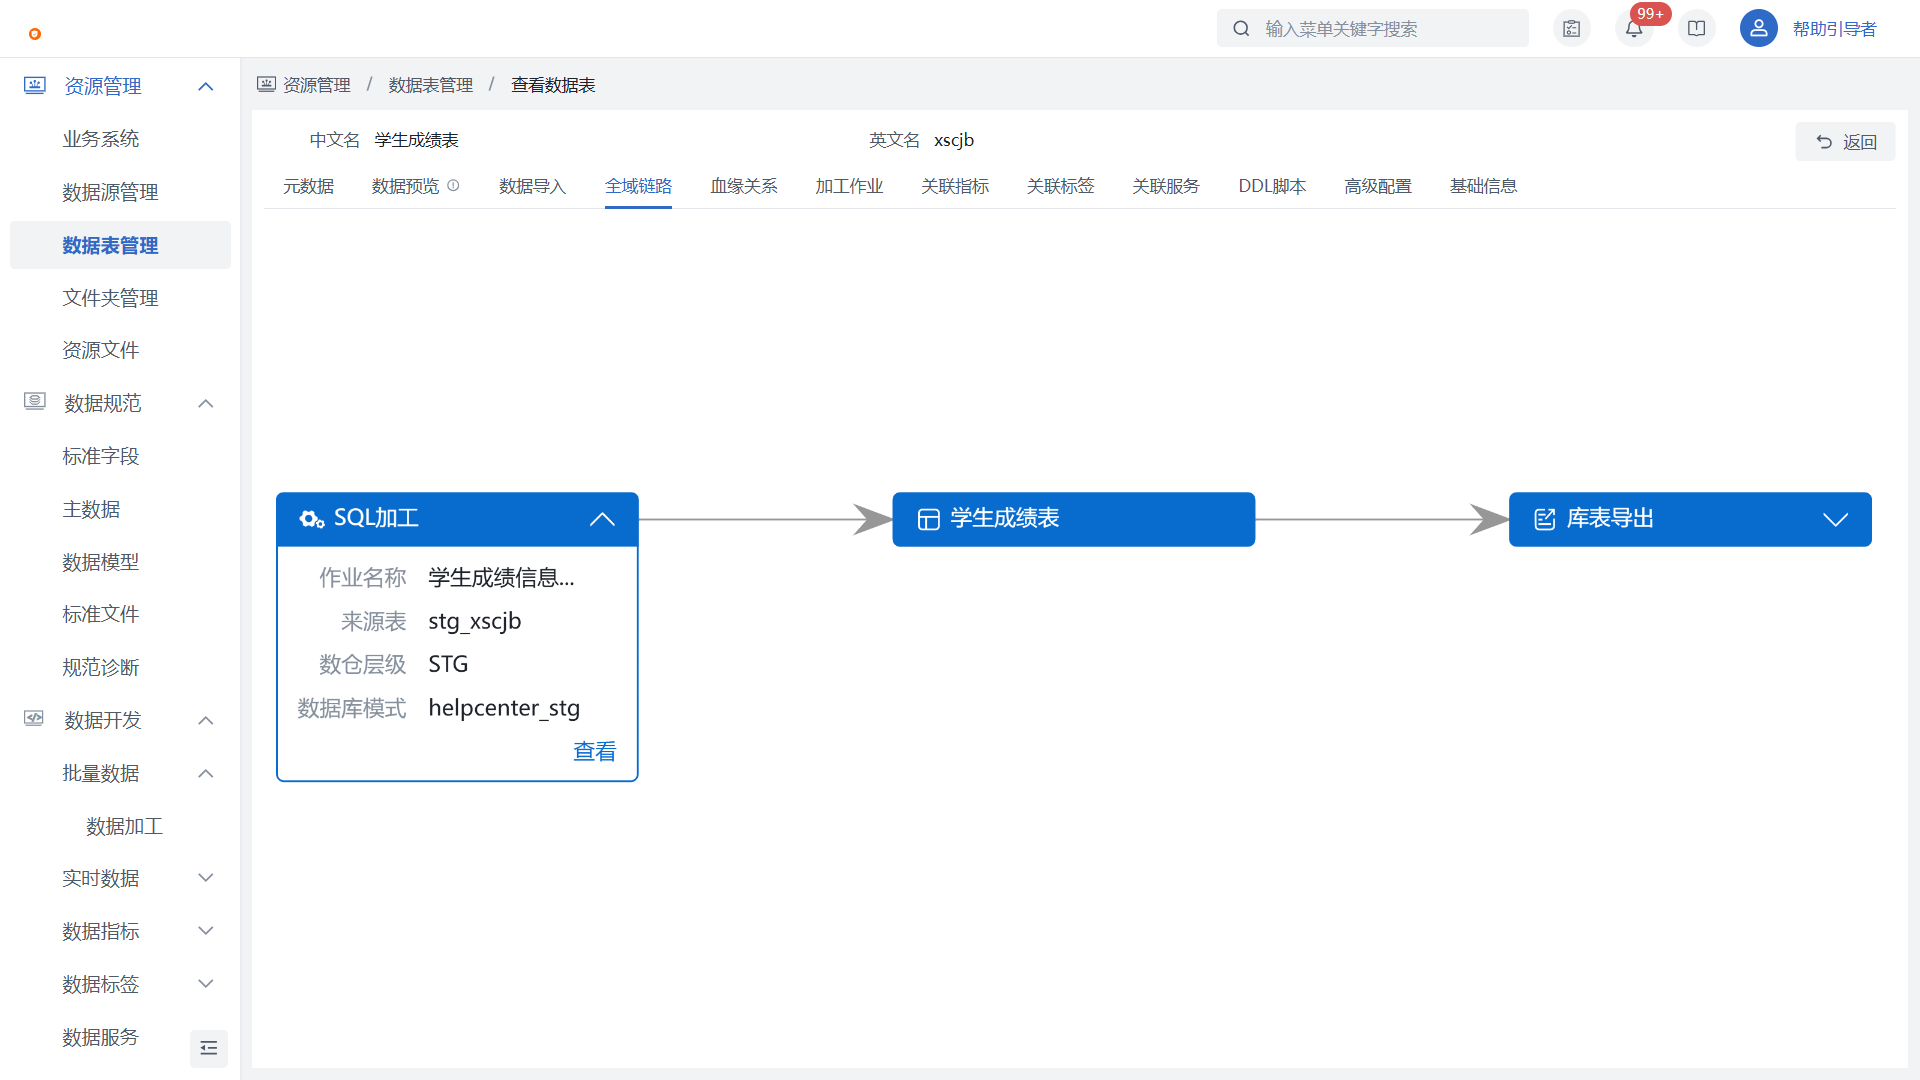Viewport: 1920px width, 1080px height.
Task: Open 数据模型 in the sidebar
Action: 100,562
